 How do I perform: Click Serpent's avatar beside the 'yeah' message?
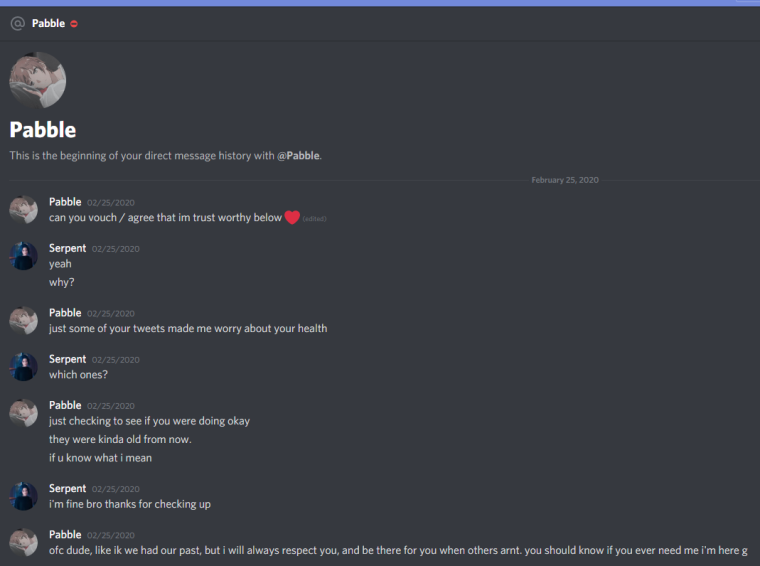click(x=23, y=256)
